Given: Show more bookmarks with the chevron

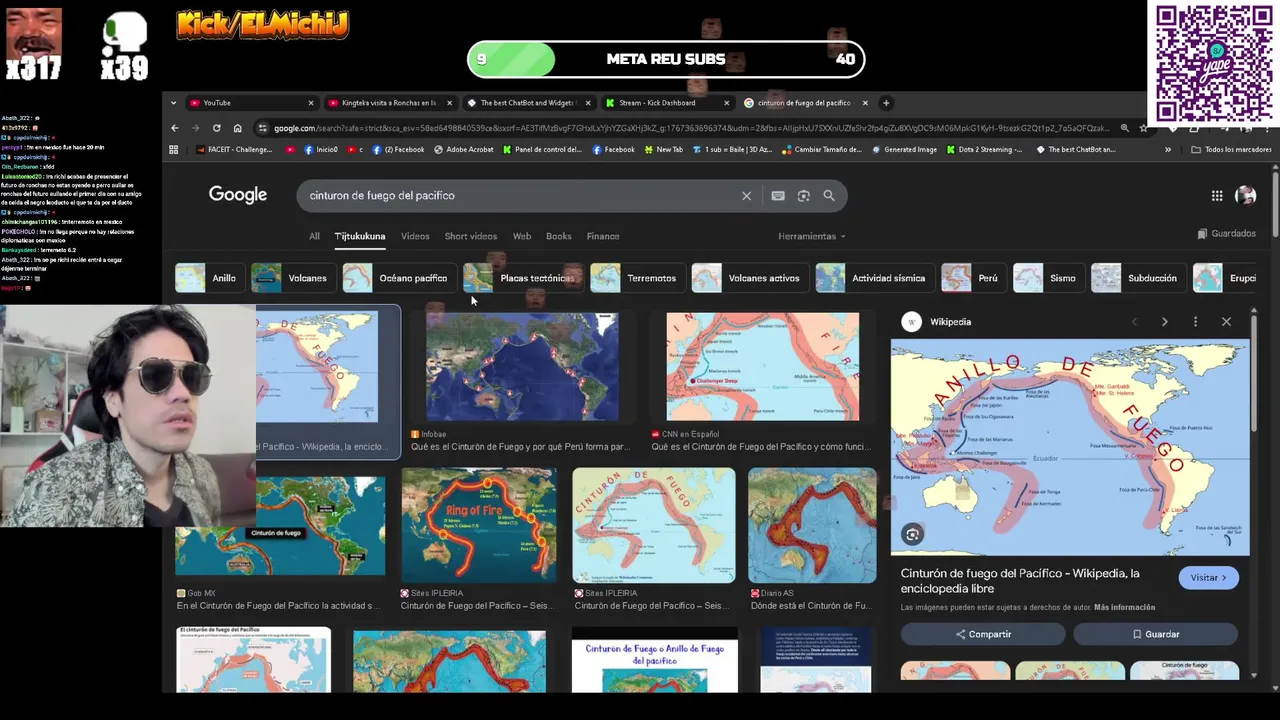Looking at the screenshot, I should 1168,150.
